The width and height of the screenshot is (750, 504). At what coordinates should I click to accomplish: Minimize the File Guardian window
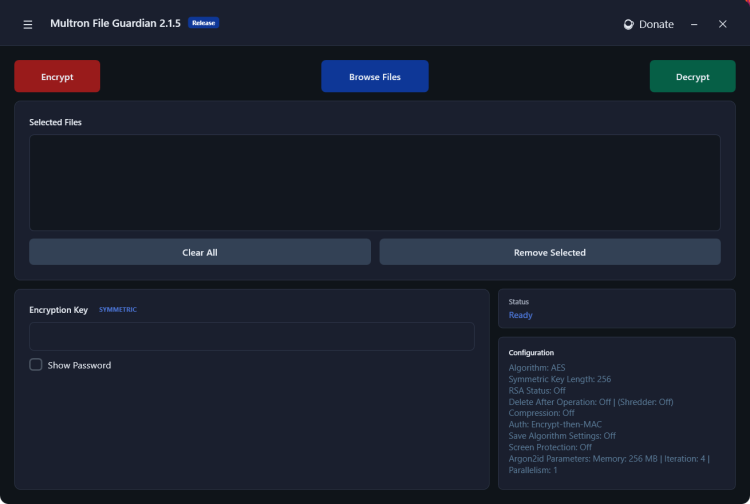[694, 24]
